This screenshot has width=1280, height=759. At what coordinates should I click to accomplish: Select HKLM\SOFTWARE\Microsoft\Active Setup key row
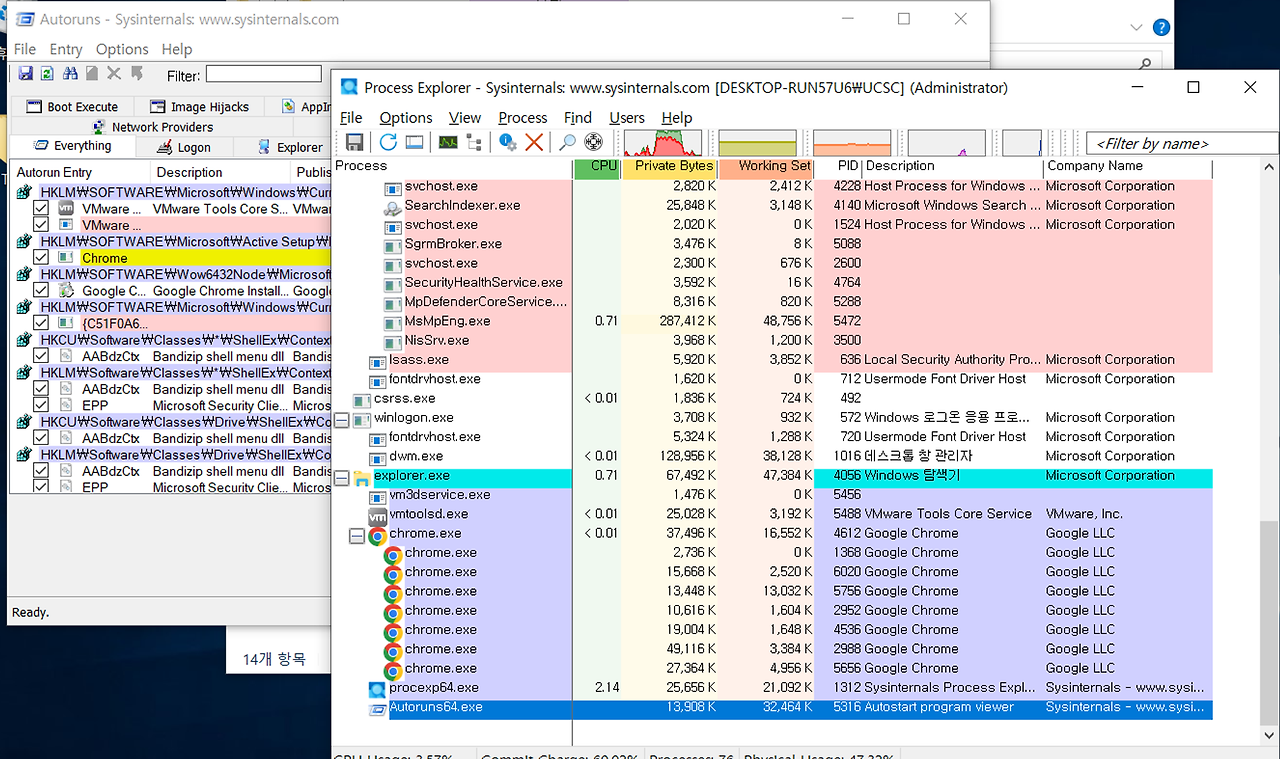[x=170, y=241]
